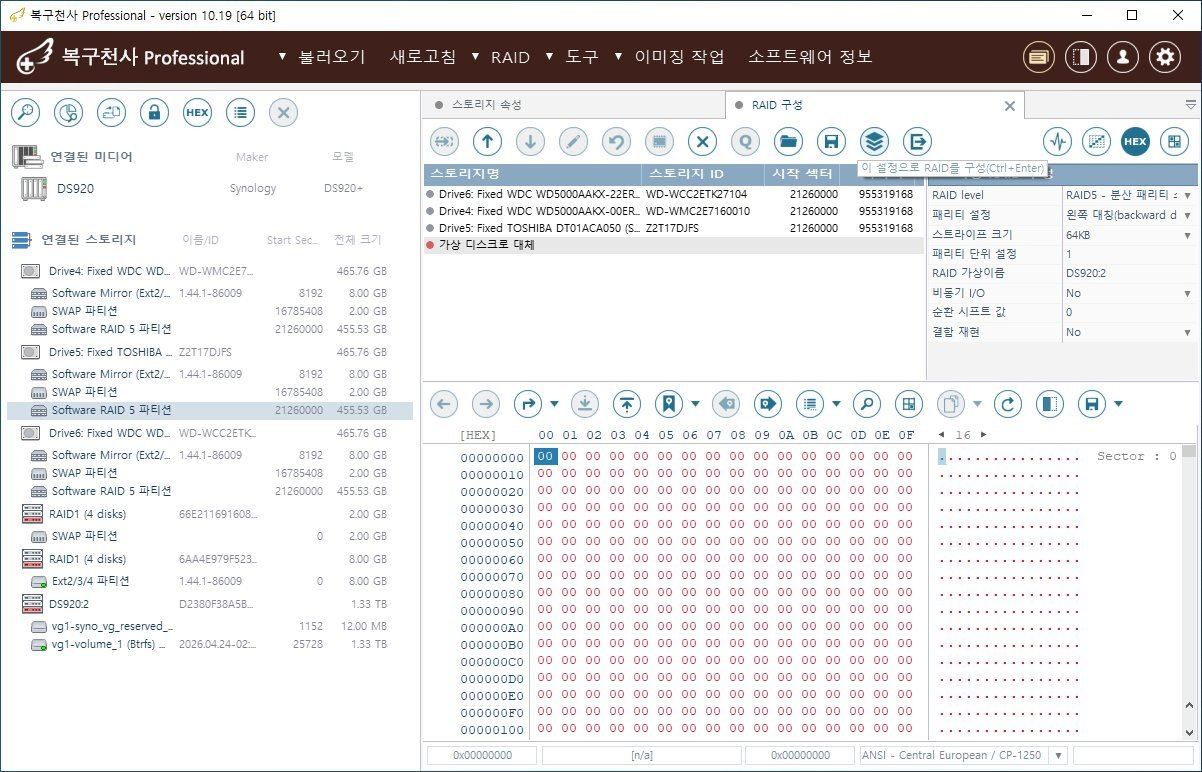Screen dimensions: 1202x772
Task: Decrease hex bytes-per-row with left arrow
Action: point(940,435)
